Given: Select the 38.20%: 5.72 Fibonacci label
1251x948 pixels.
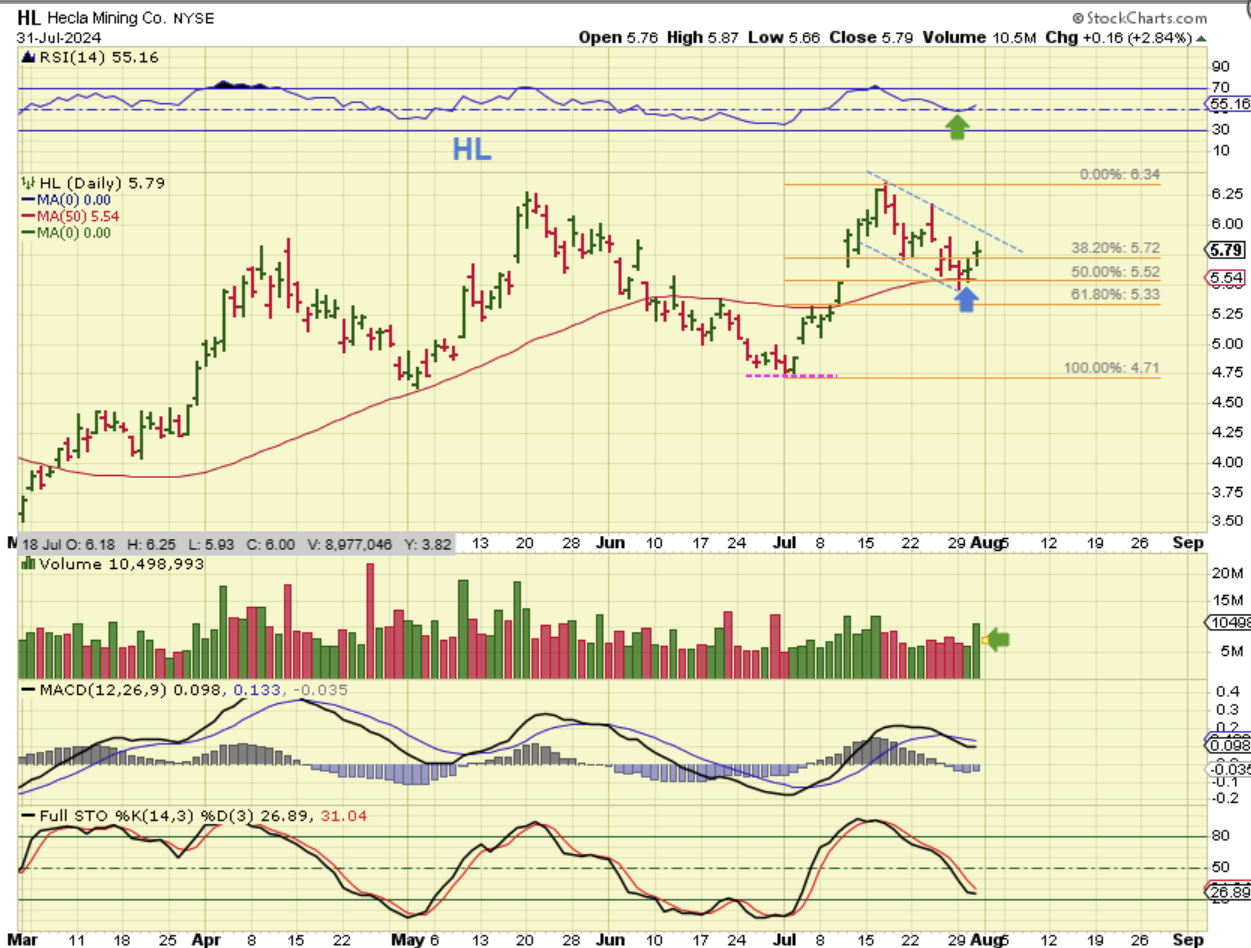Looking at the screenshot, I should click(x=1115, y=247).
